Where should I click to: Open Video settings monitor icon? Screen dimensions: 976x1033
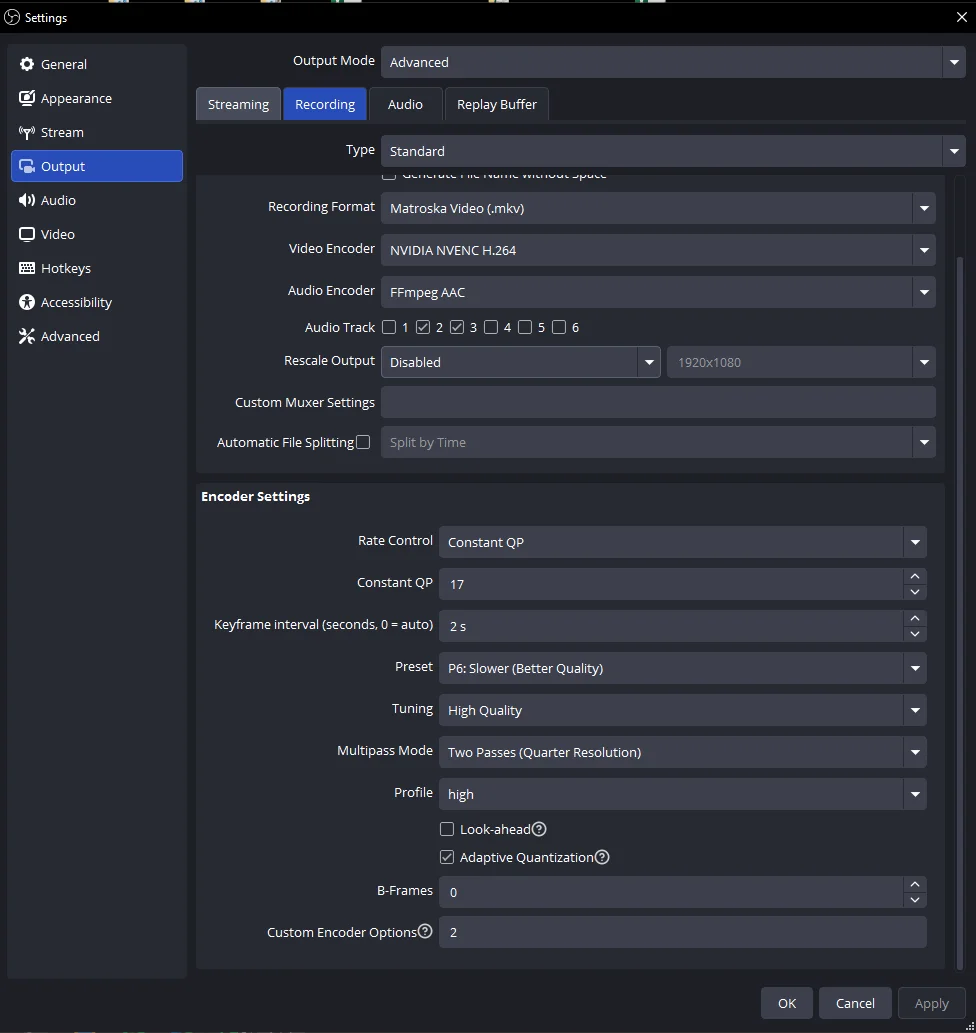[27, 234]
